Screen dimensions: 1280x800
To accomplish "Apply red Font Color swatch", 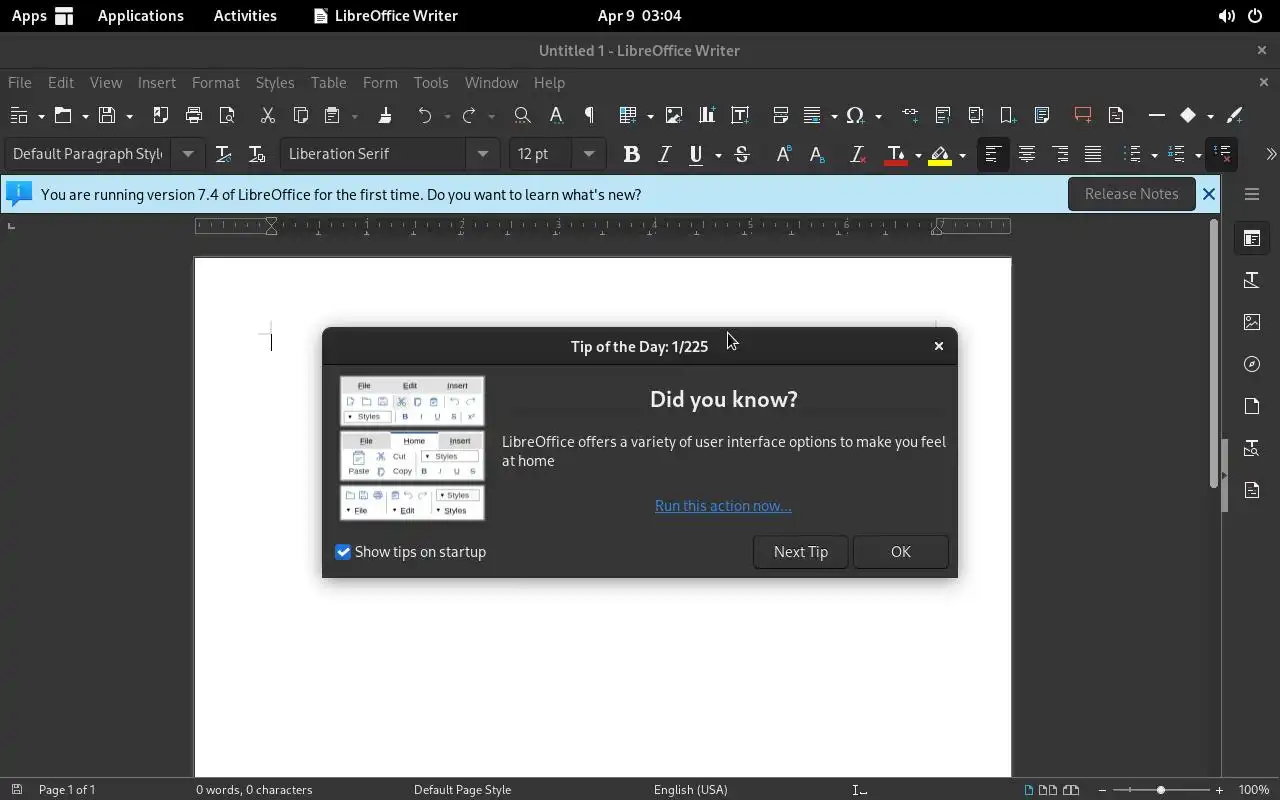I will point(896,154).
